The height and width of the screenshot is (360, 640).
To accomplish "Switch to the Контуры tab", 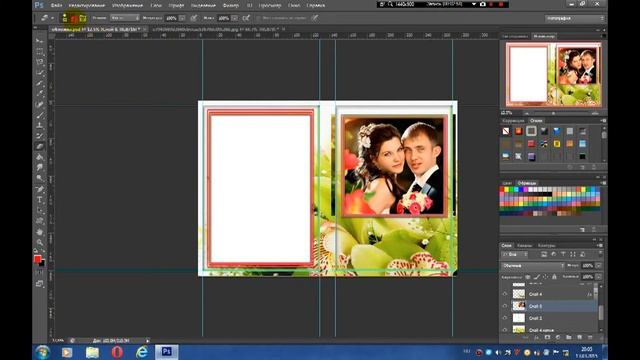I will tap(546, 245).
